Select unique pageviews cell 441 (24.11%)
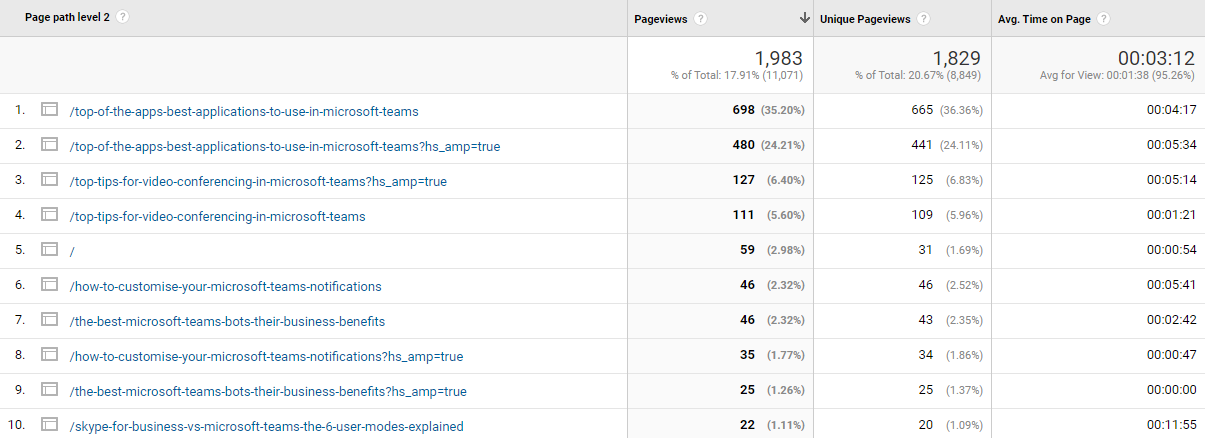The width and height of the screenshot is (1205, 438). 947,146
